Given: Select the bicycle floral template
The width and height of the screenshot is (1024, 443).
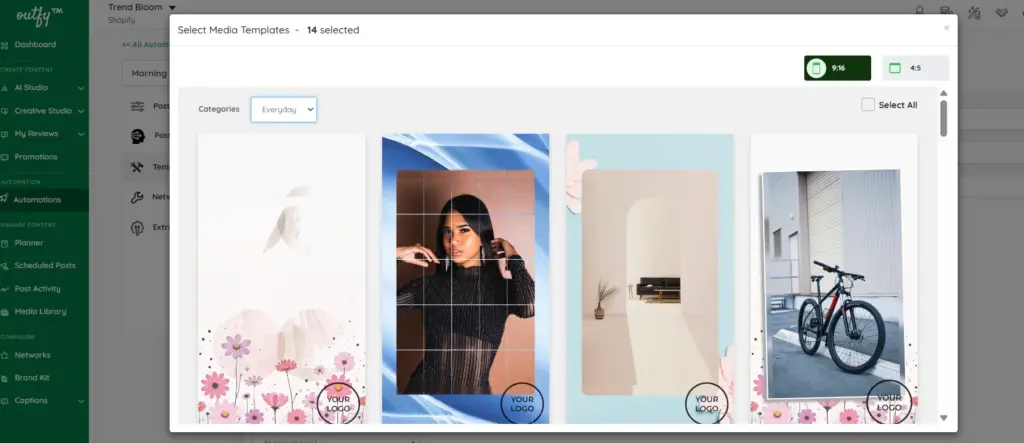Looking at the screenshot, I should pos(834,279).
